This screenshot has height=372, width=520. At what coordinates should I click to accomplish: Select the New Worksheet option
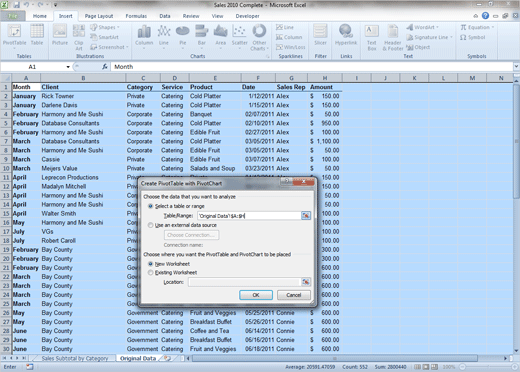(x=169, y=264)
